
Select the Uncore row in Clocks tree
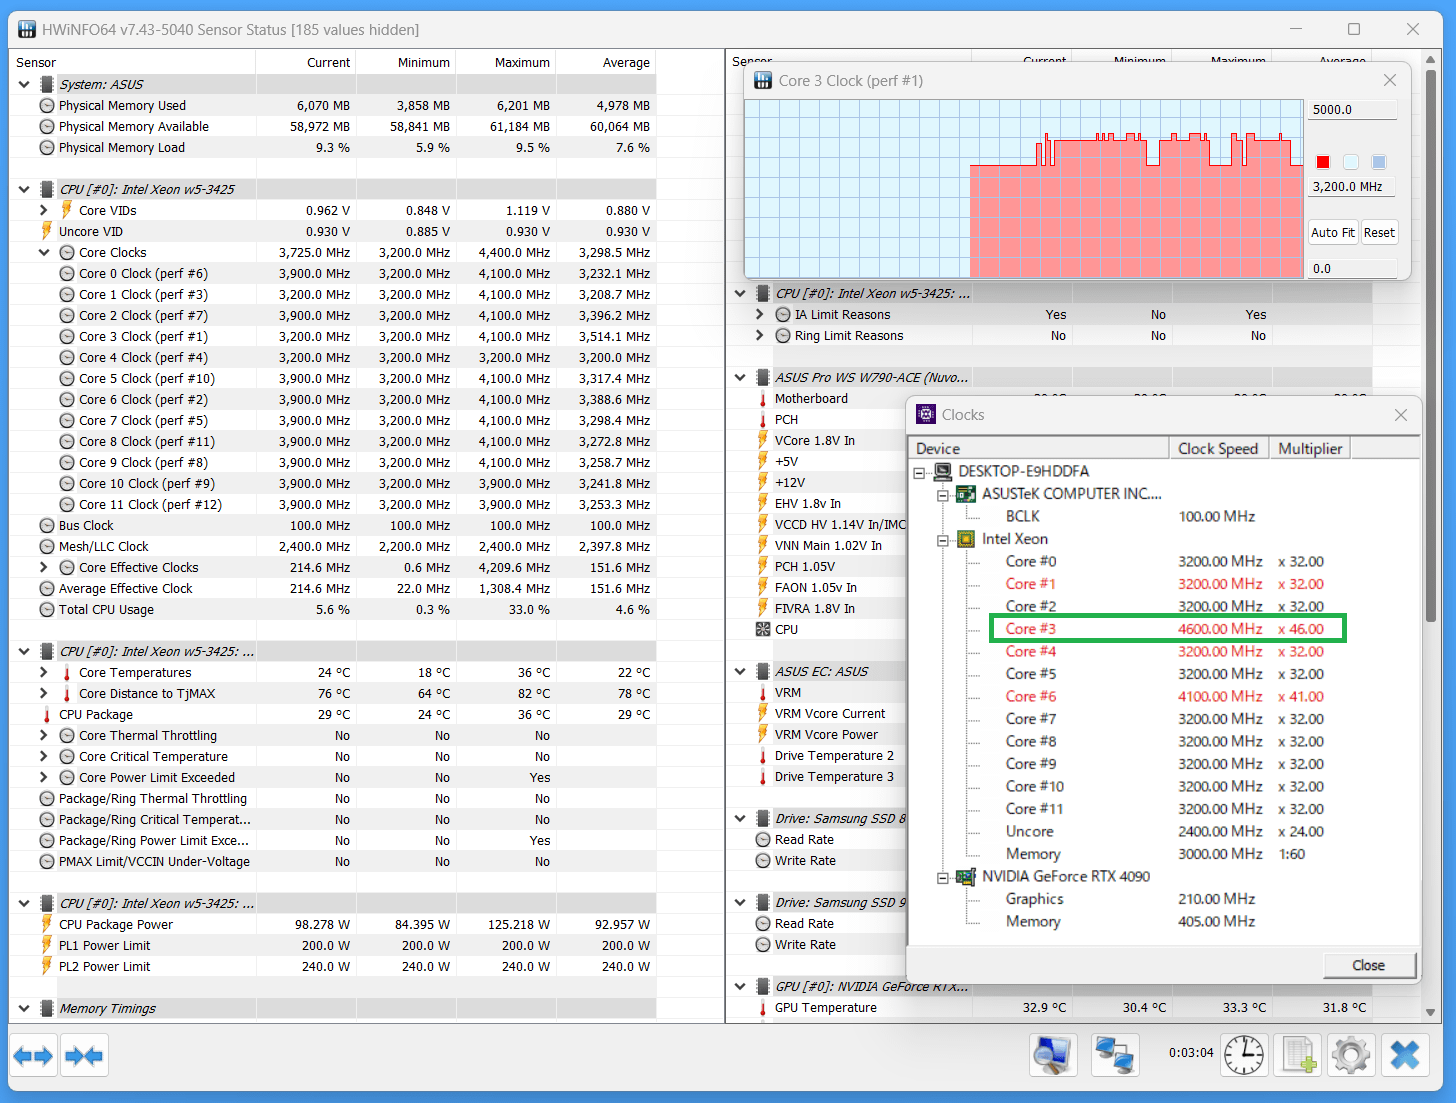point(1164,831)
